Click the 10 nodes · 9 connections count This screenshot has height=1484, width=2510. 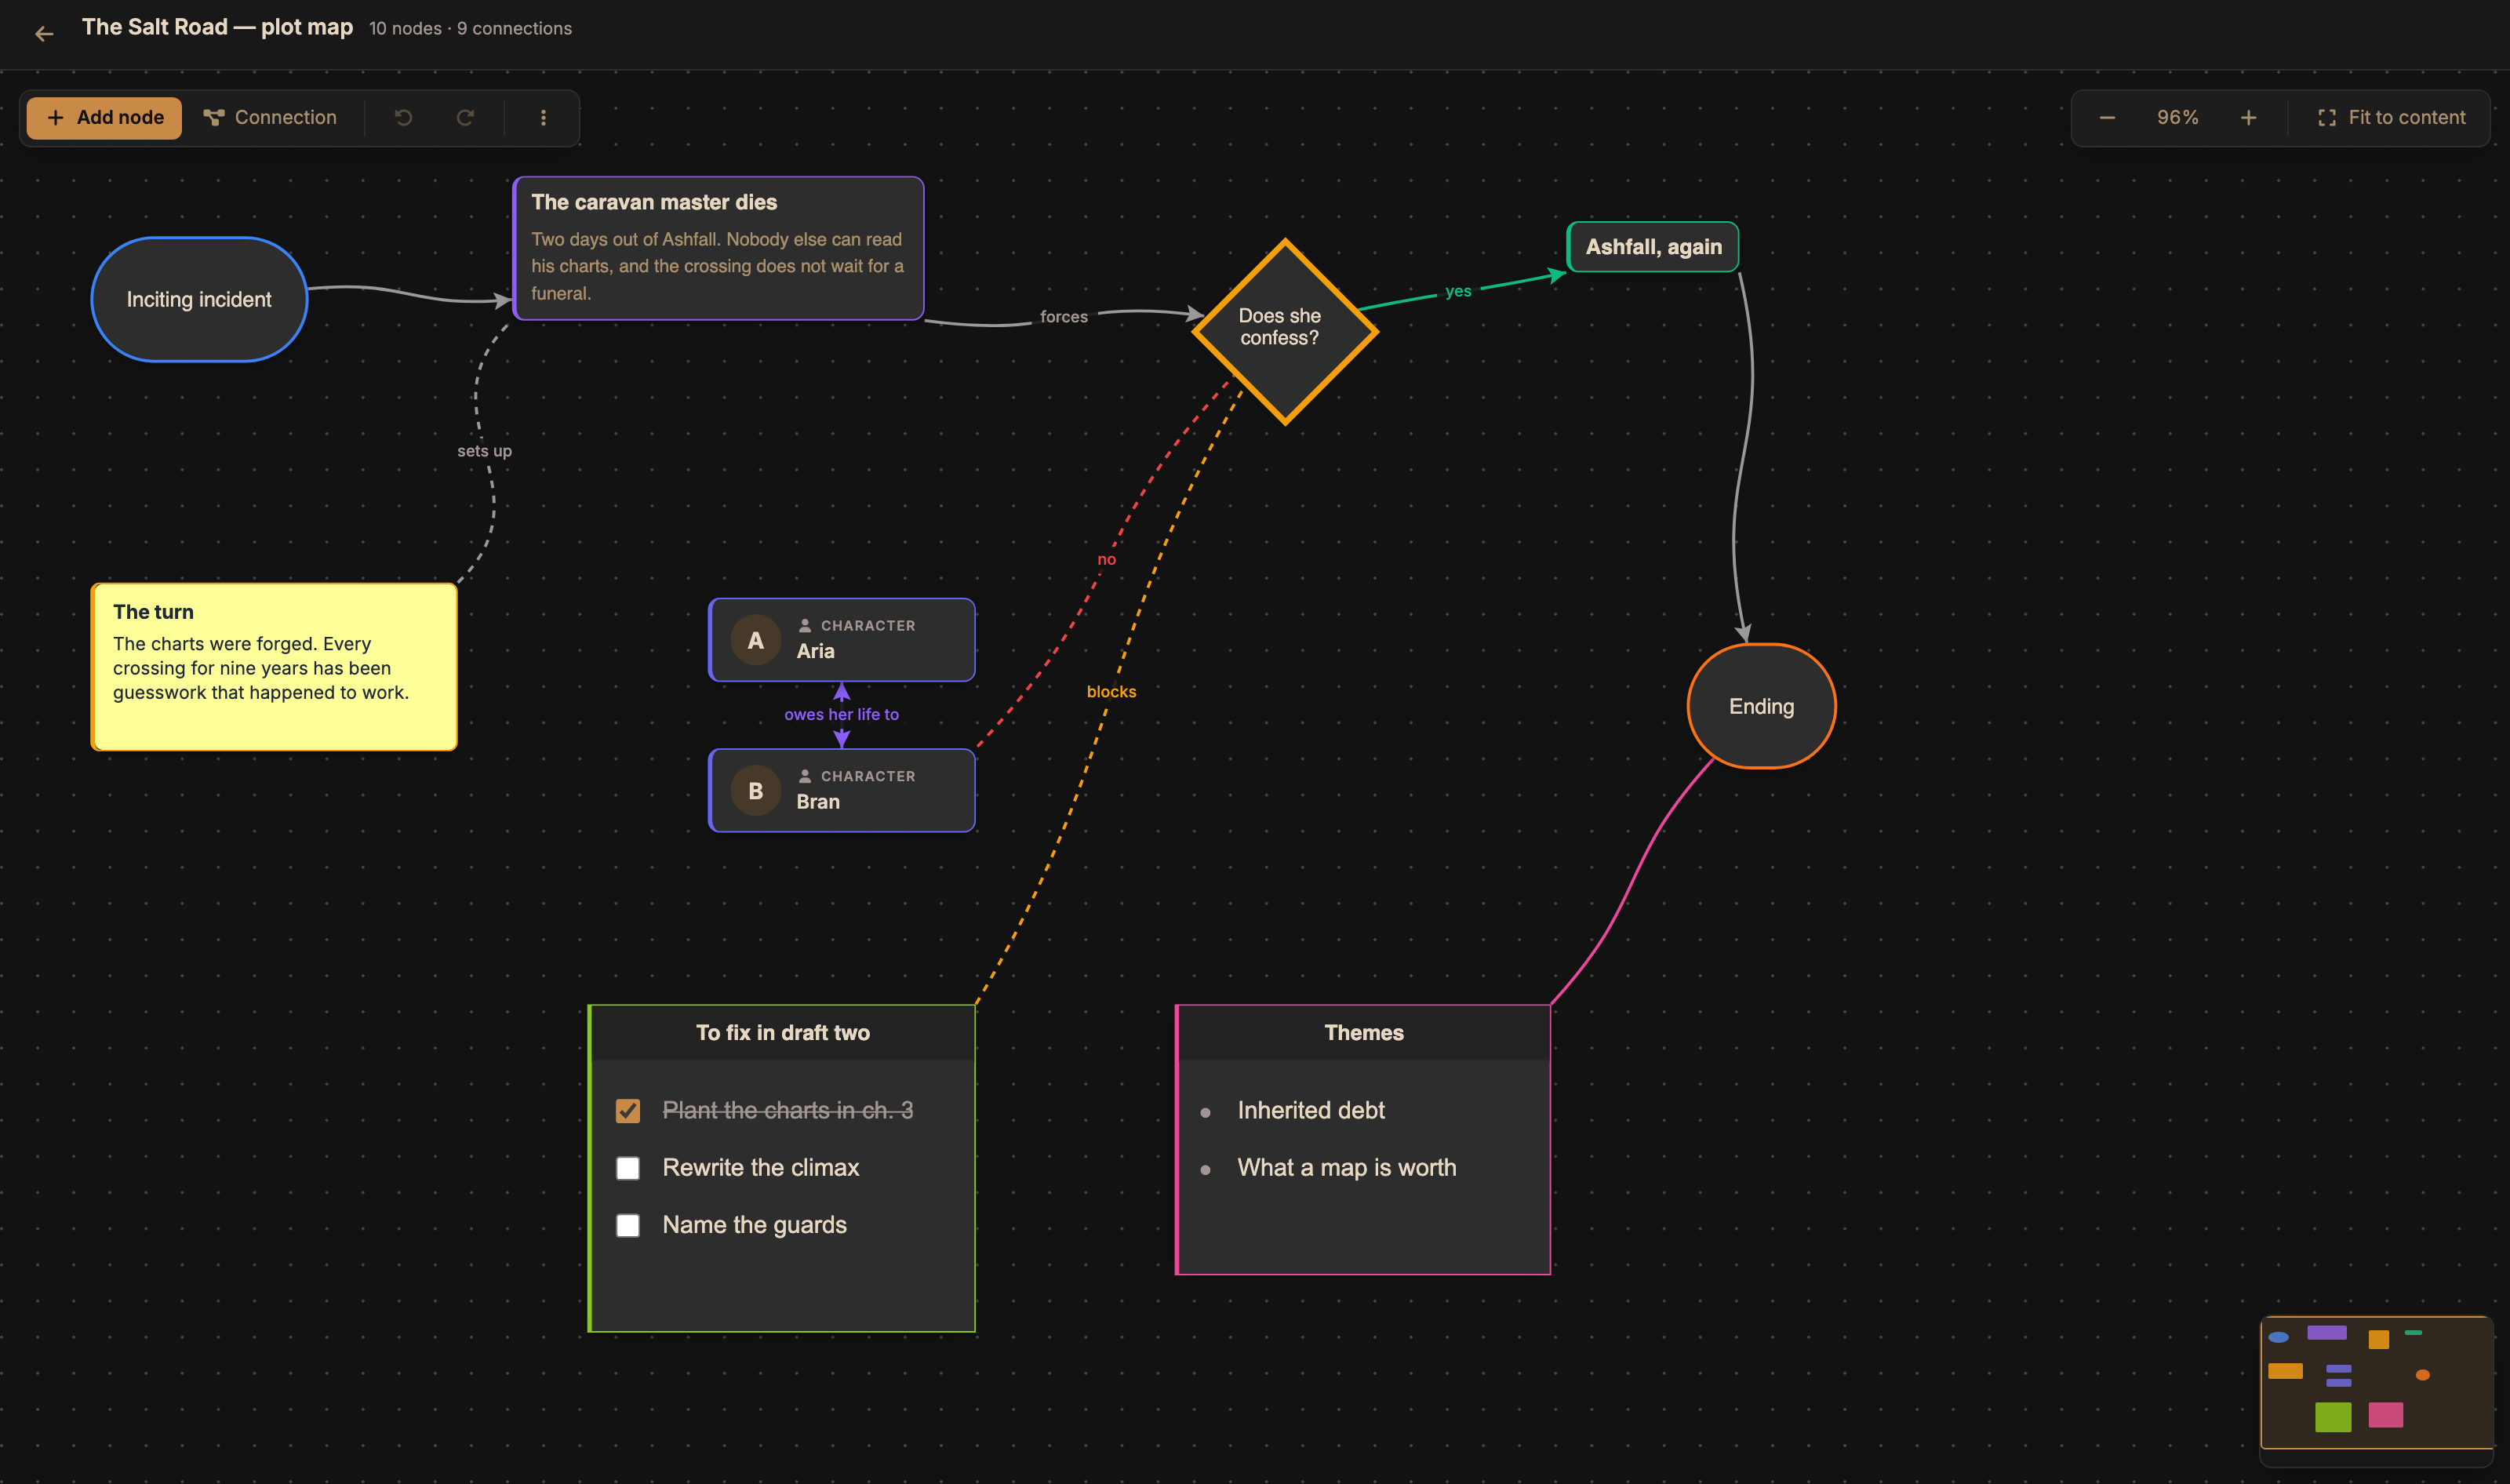470,28
